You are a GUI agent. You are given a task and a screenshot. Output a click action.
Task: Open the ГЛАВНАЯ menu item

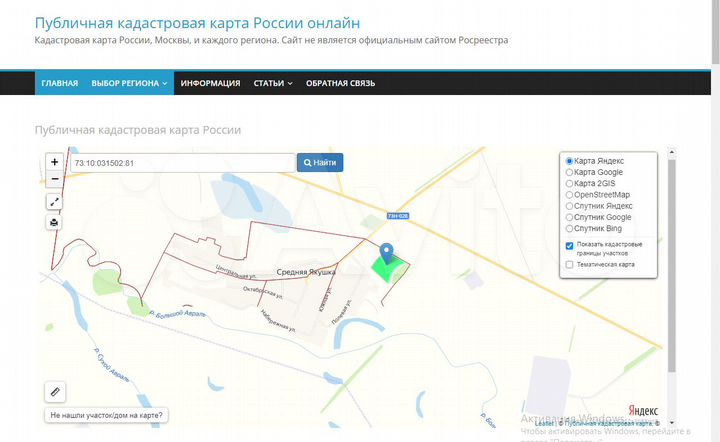60,83
